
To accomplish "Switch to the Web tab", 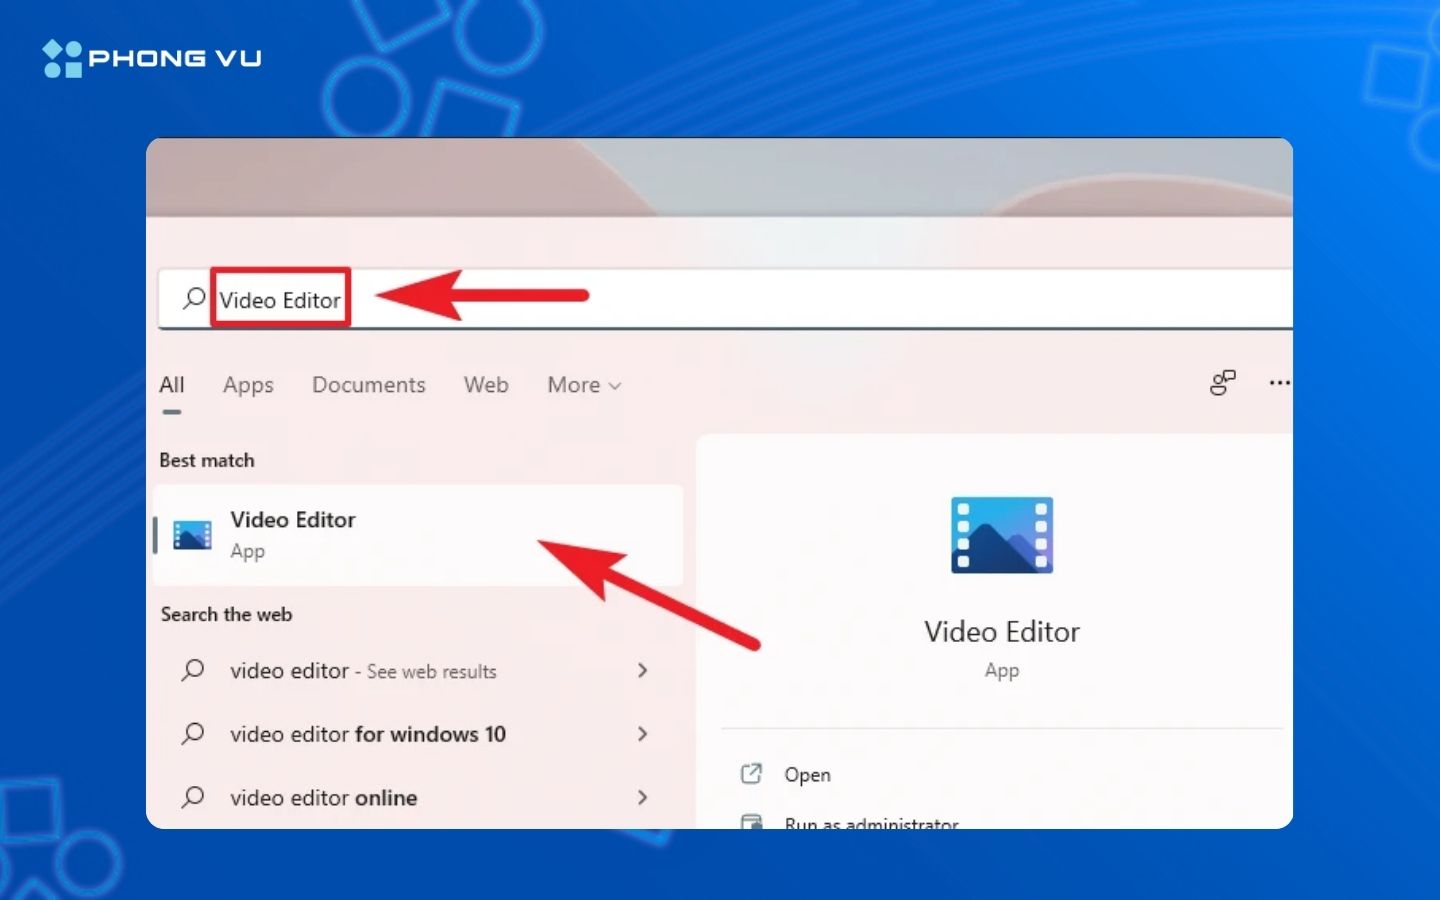I will (x=486, y=385).
